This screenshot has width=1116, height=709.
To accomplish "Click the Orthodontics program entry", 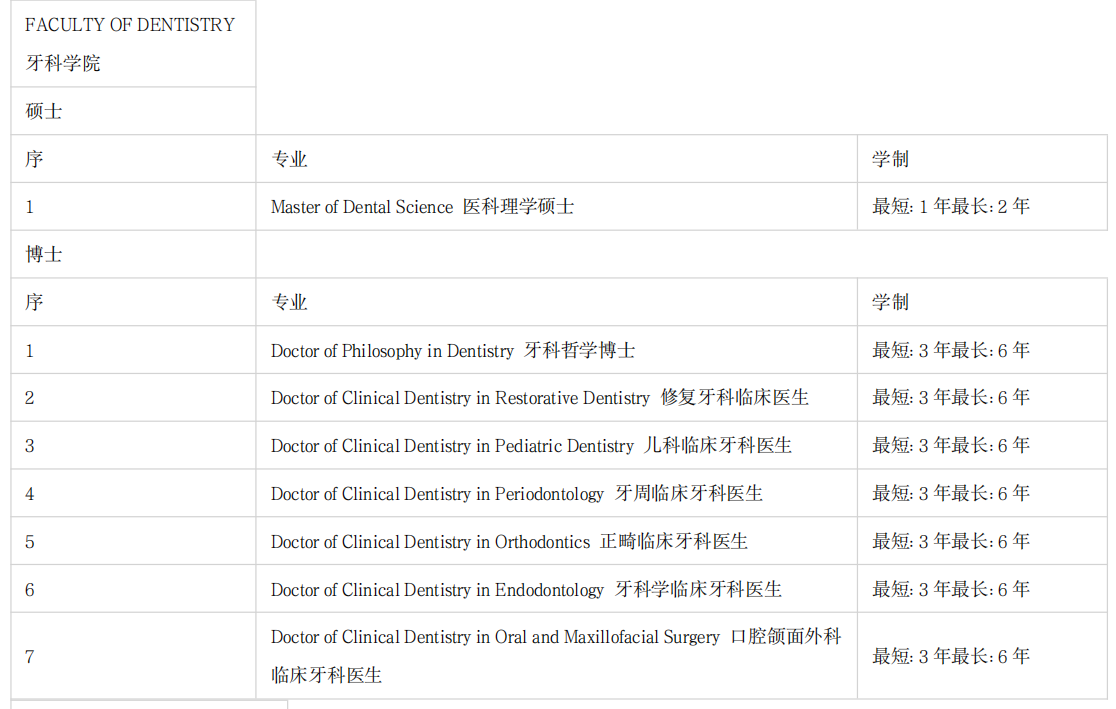I will pyautogui.click(x=509, y=542).
